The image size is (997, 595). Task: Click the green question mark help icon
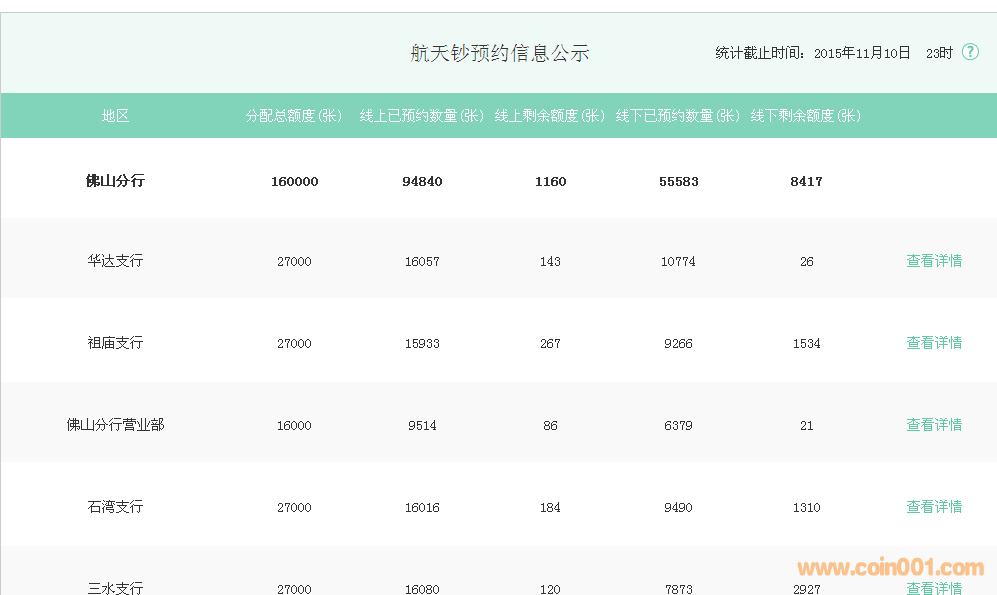pos(970,52)
